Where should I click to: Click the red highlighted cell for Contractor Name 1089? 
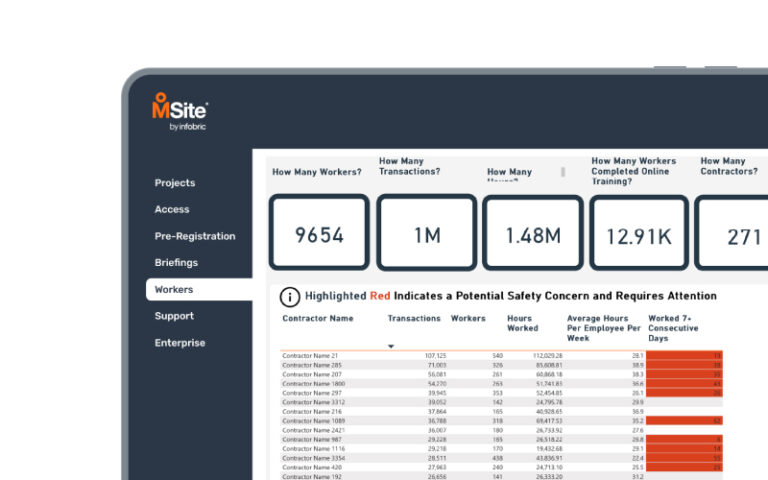pos(684,422)
